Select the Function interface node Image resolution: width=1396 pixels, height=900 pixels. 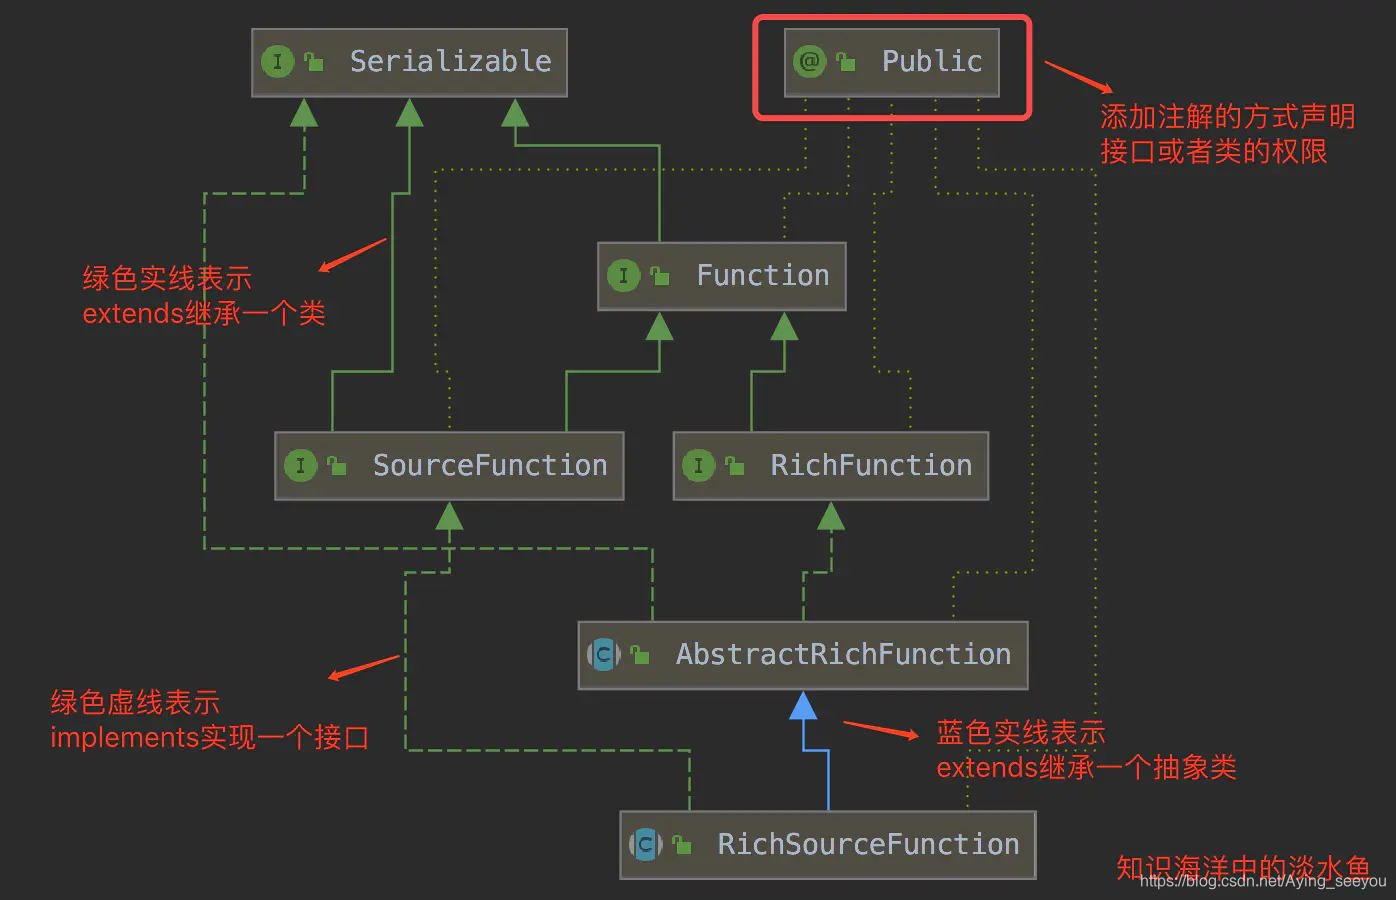(x=722, y=276)
